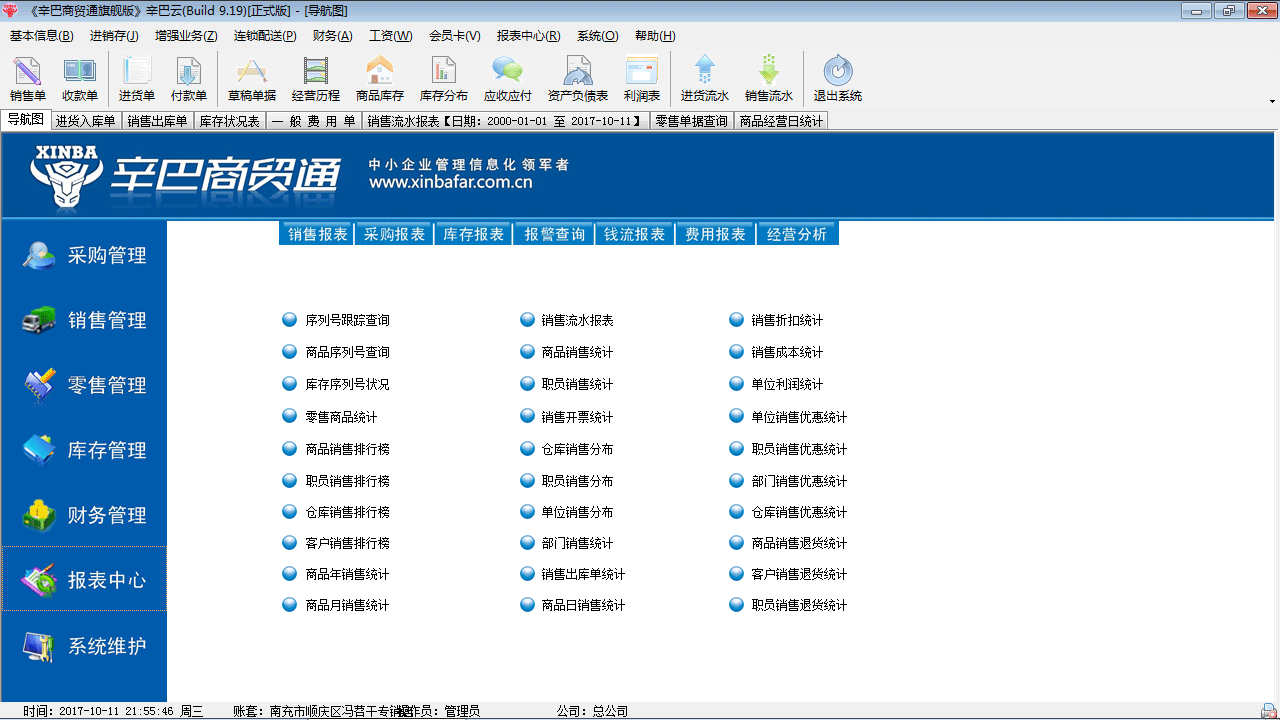Switch to the 商品经营日统计 tab
This screenshot has width=1280, height=720.
pos(782,121)
